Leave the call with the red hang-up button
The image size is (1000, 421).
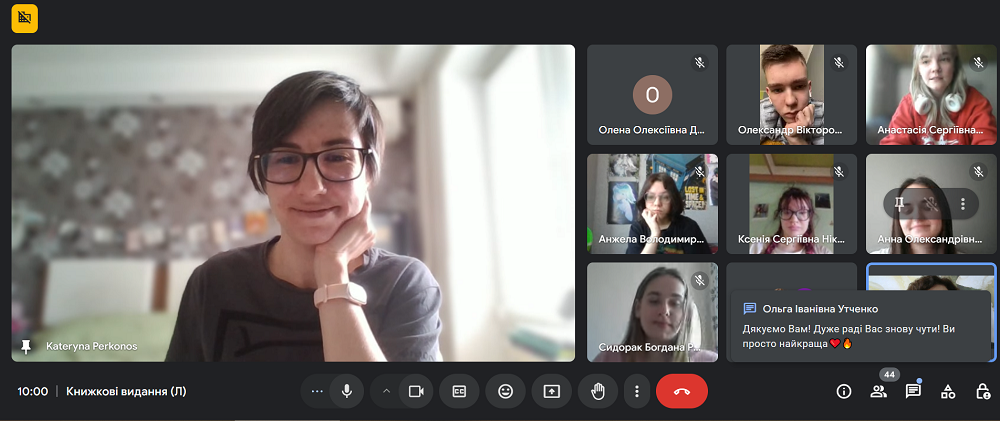pyautogui.click(x=681, y=391)
